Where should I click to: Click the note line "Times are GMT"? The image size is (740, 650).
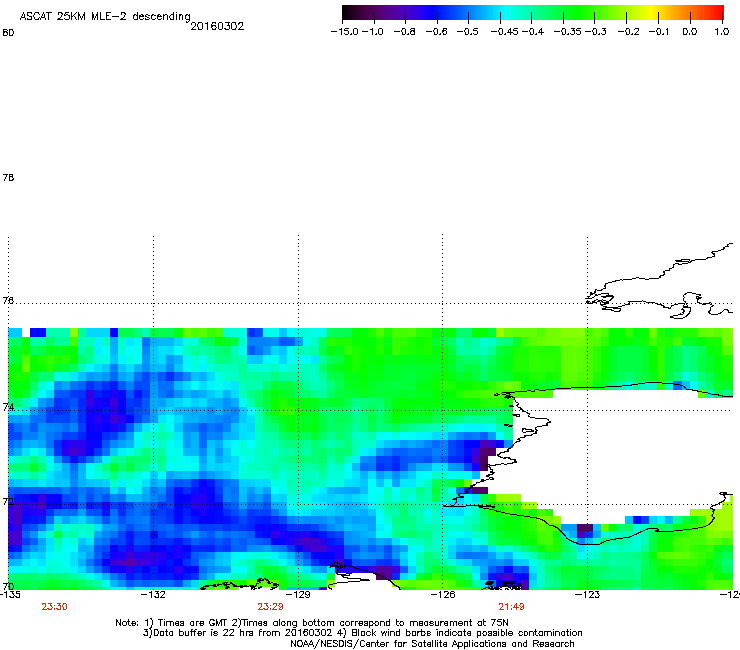(x=194, y=623)
